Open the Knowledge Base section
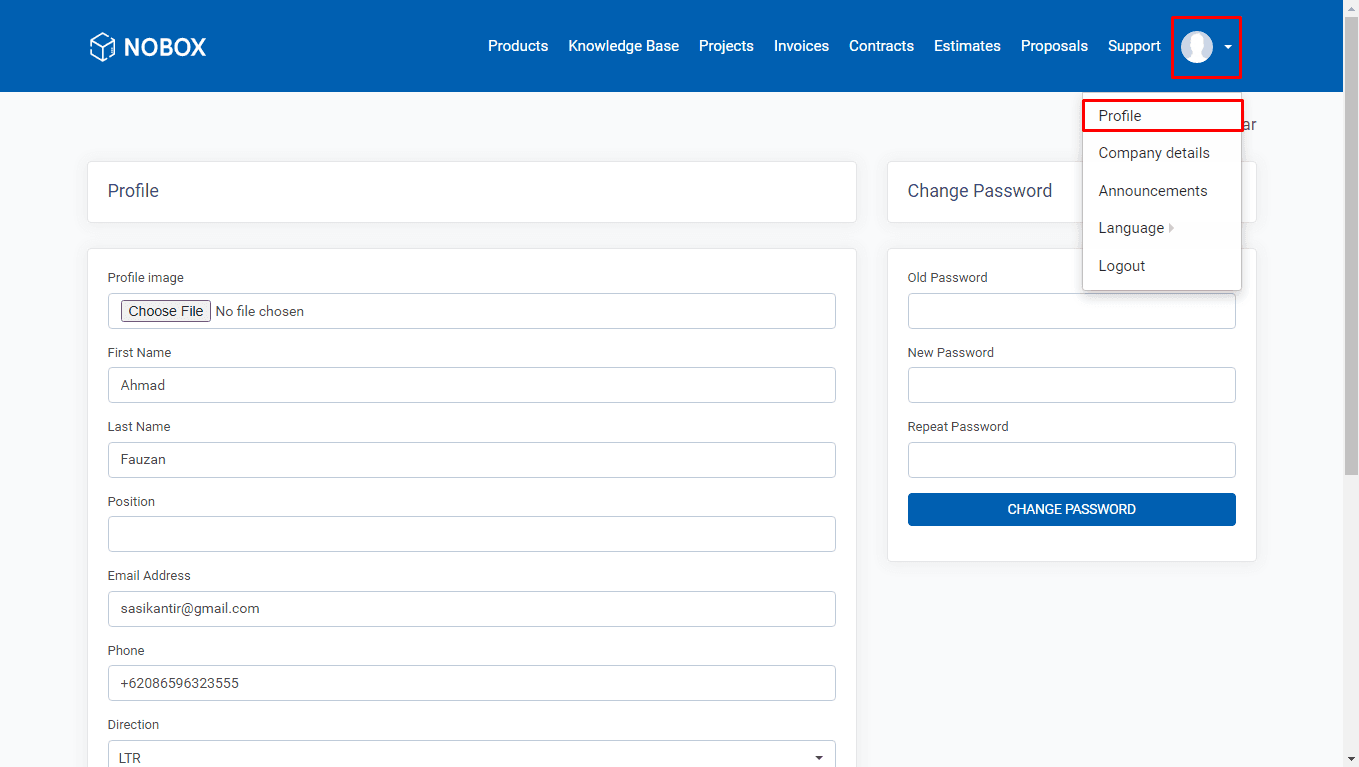 coord(623,45)
